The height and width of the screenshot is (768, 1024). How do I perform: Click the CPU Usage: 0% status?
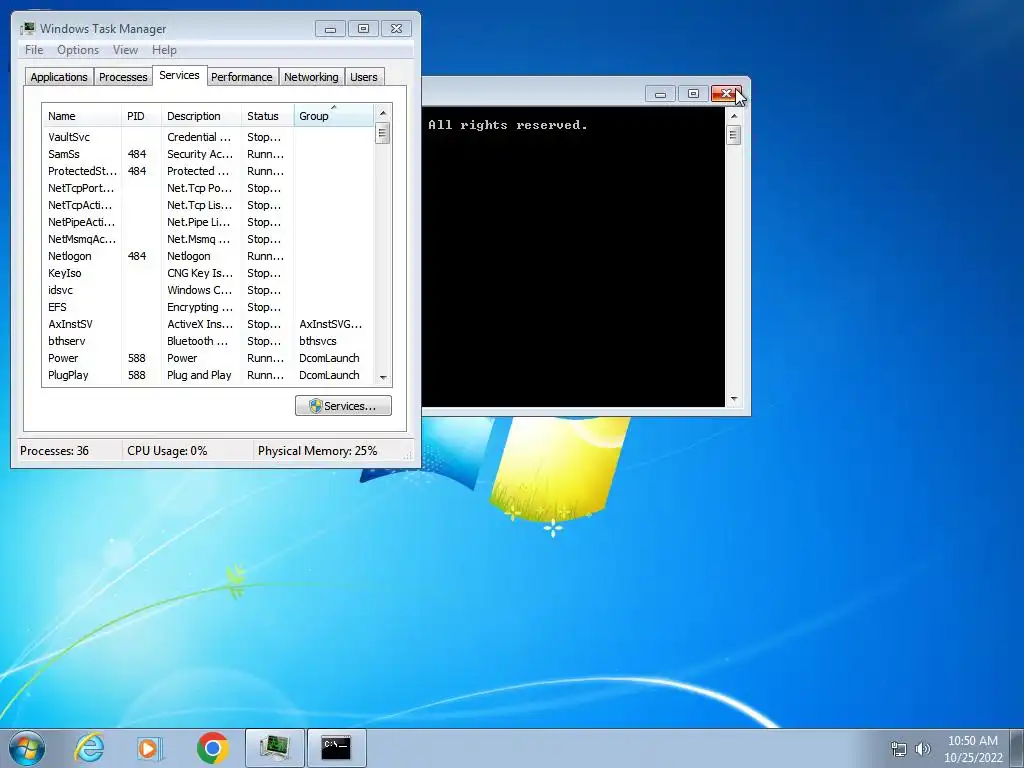click(167, 451)
